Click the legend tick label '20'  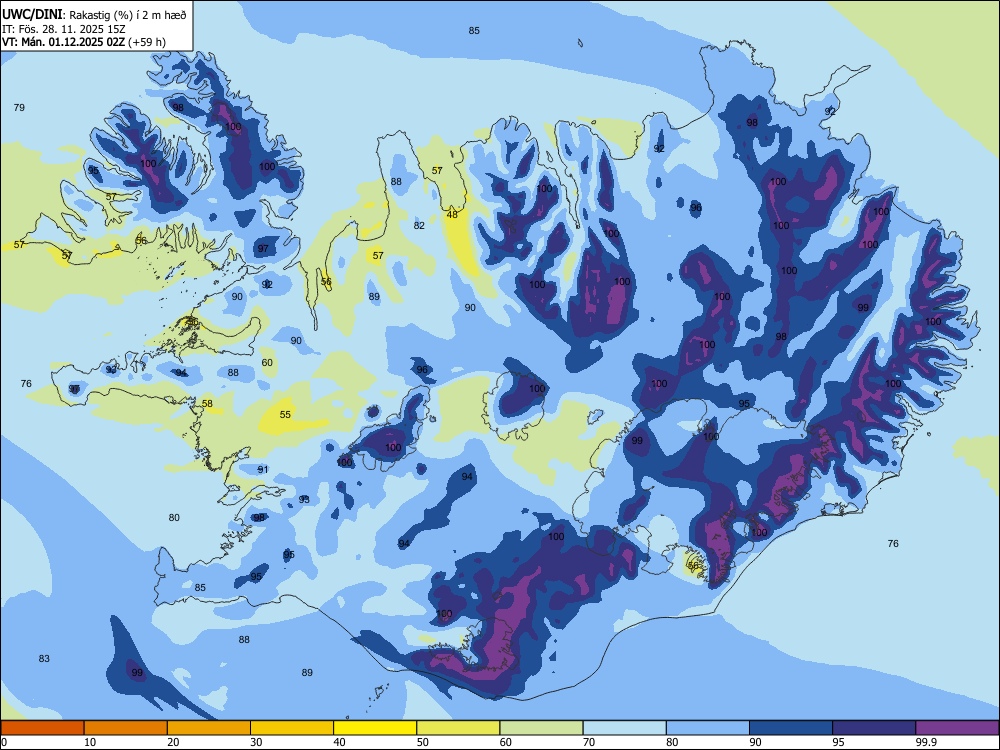[173, 742]
